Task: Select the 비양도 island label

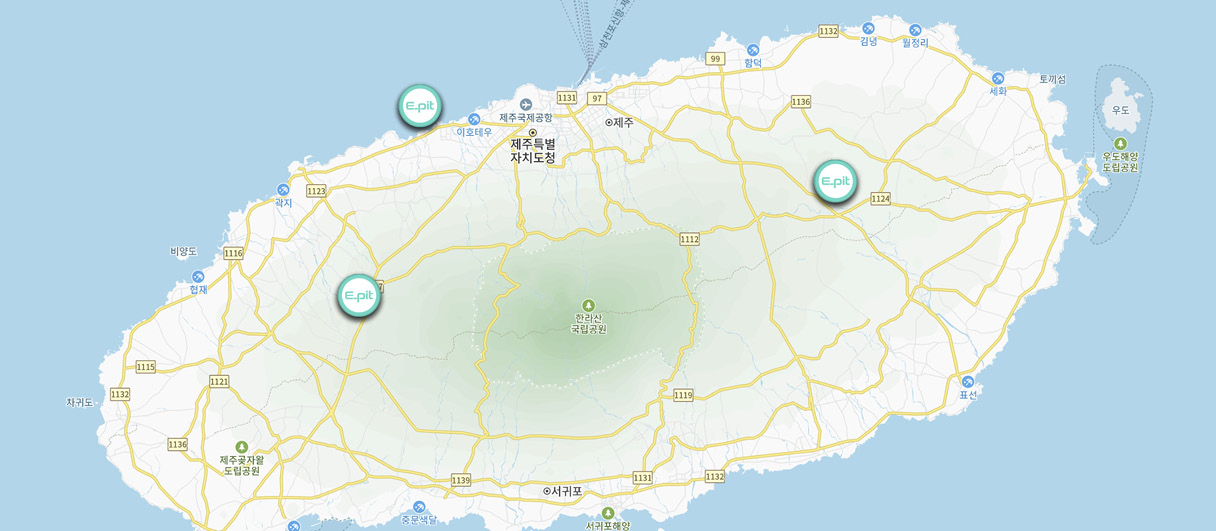Action: coord(184,251)
